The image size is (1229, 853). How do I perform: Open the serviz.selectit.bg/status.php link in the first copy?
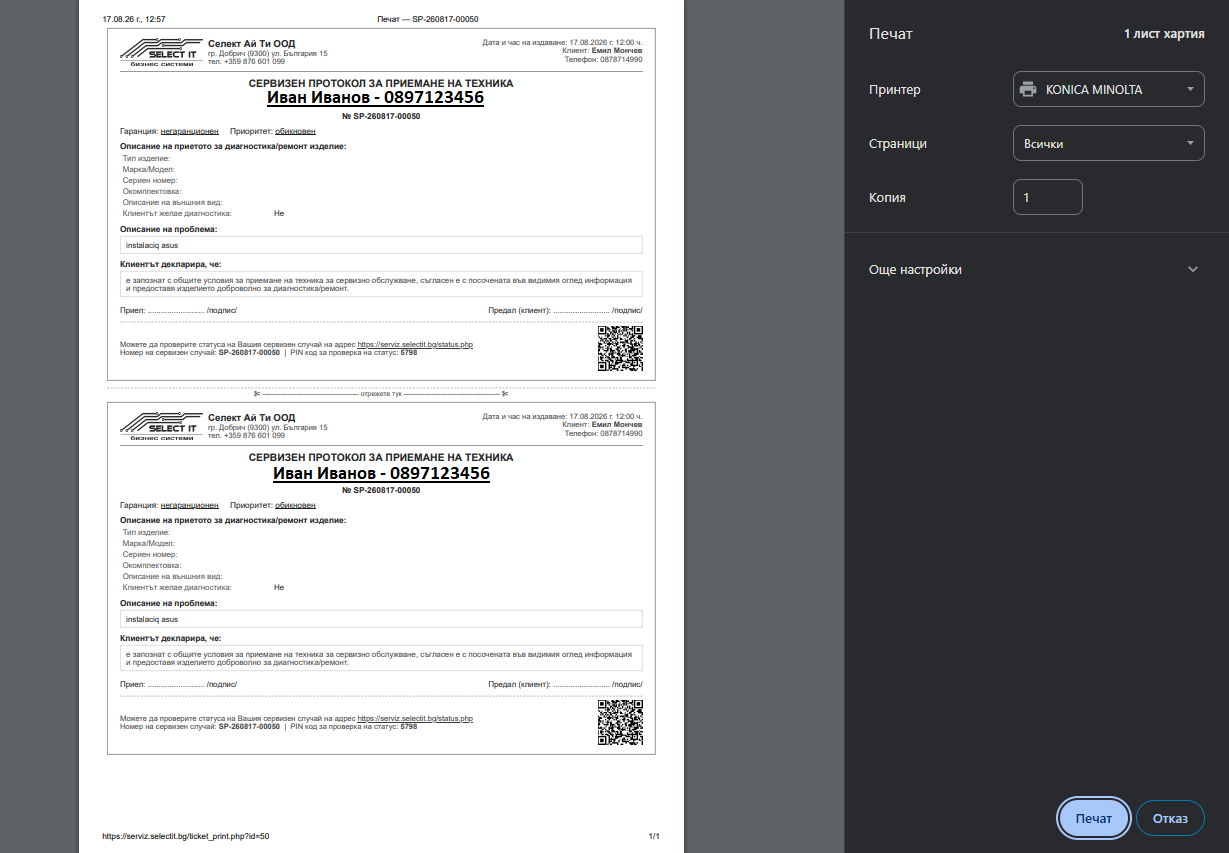point(415,344)
